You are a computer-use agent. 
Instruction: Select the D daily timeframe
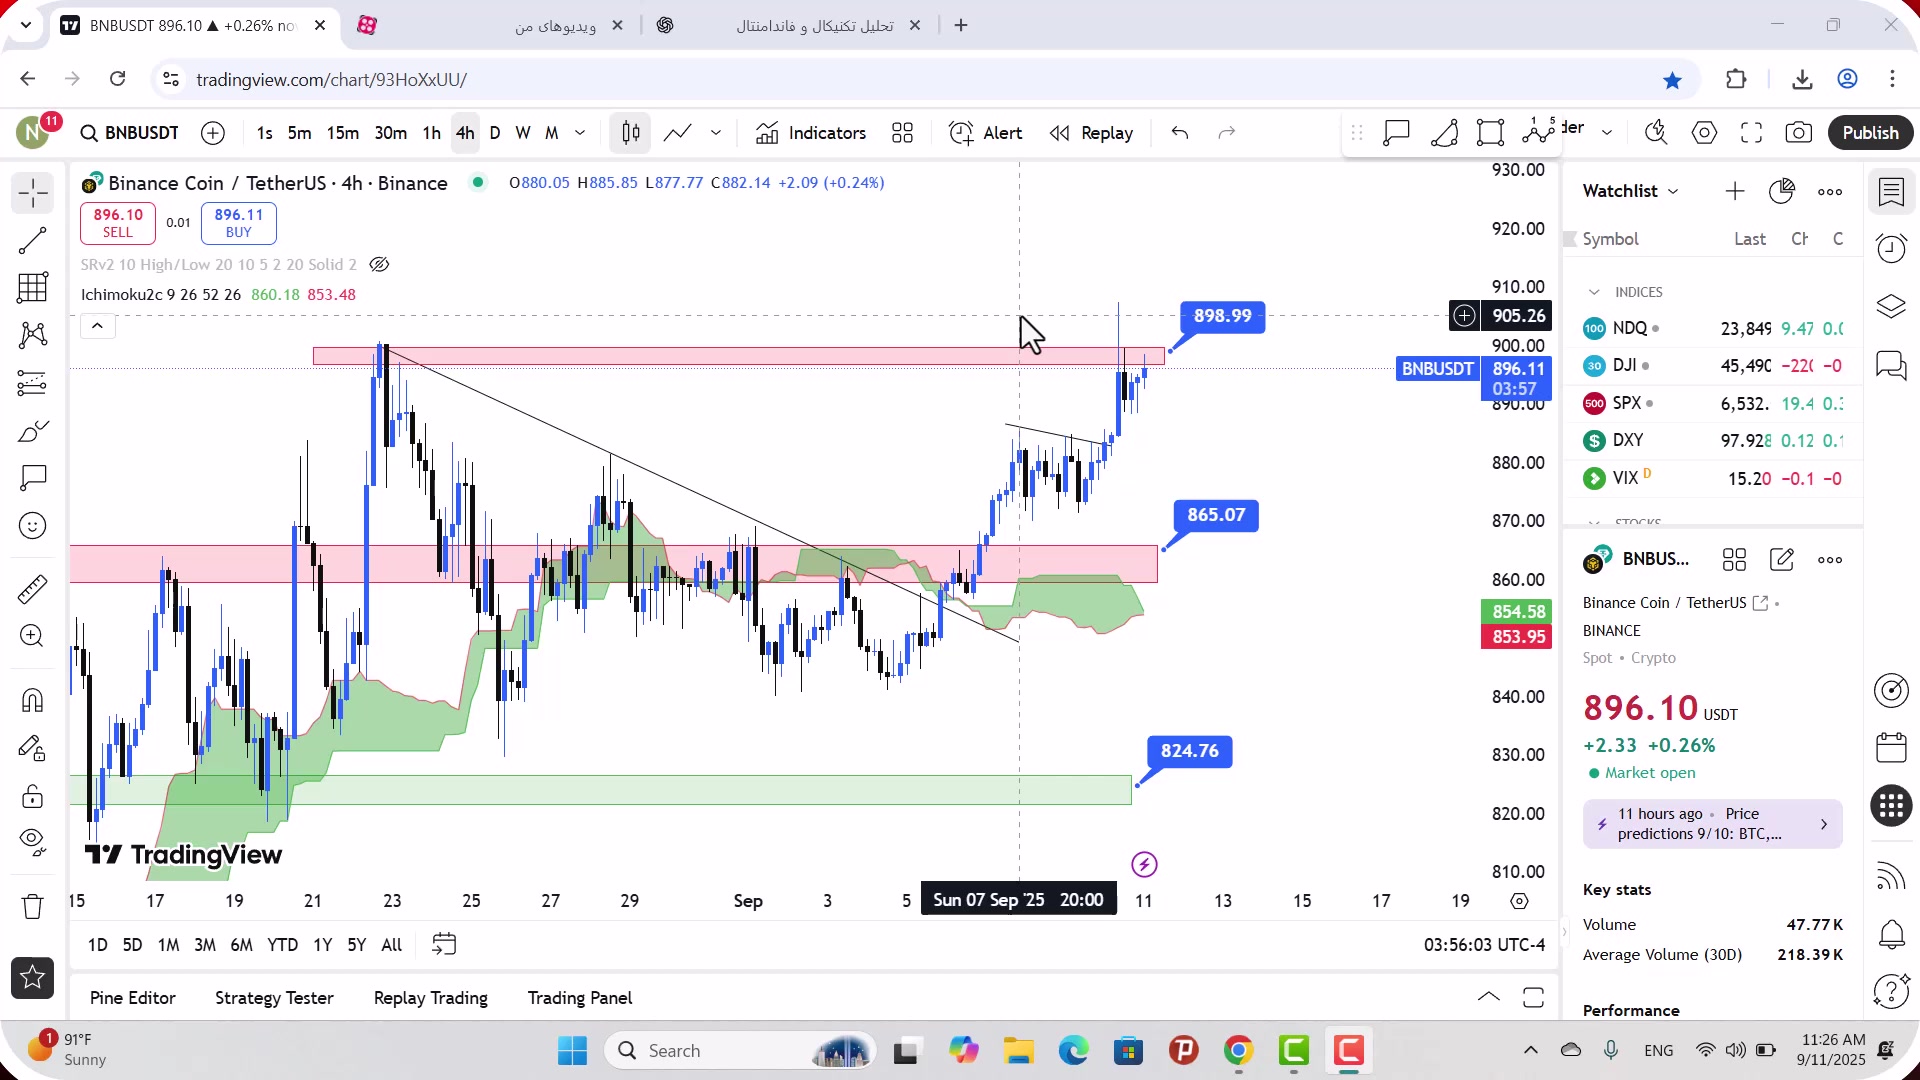(495, 133)
